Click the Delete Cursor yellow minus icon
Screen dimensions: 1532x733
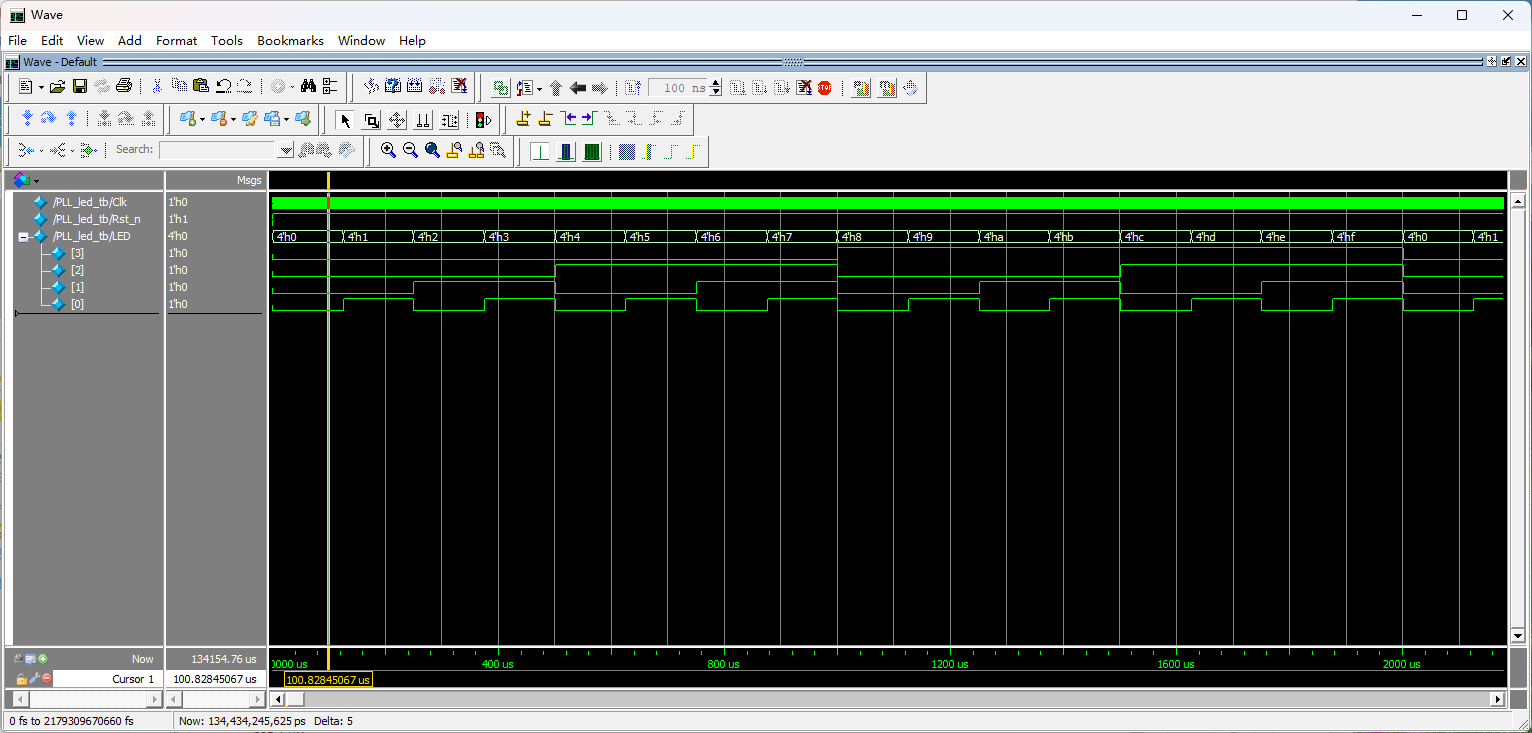coord(545,119)
